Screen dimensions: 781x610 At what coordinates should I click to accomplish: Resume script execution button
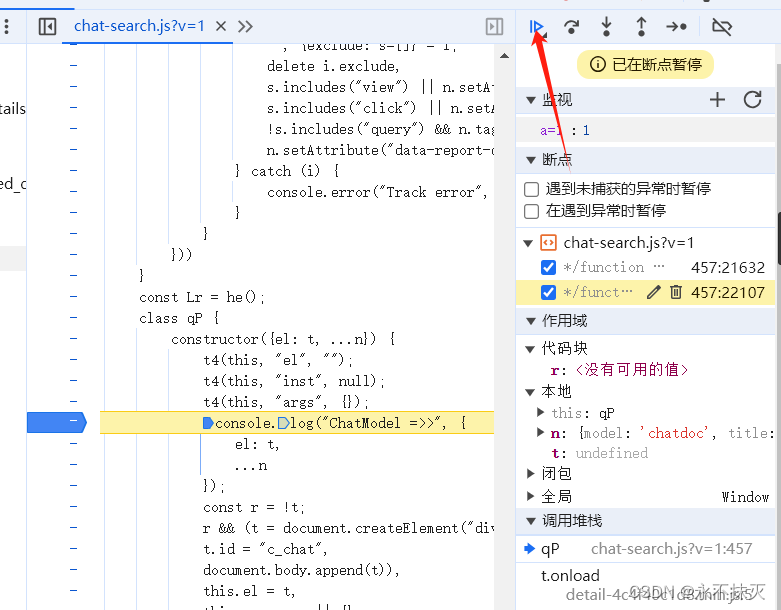coord(537,26)
